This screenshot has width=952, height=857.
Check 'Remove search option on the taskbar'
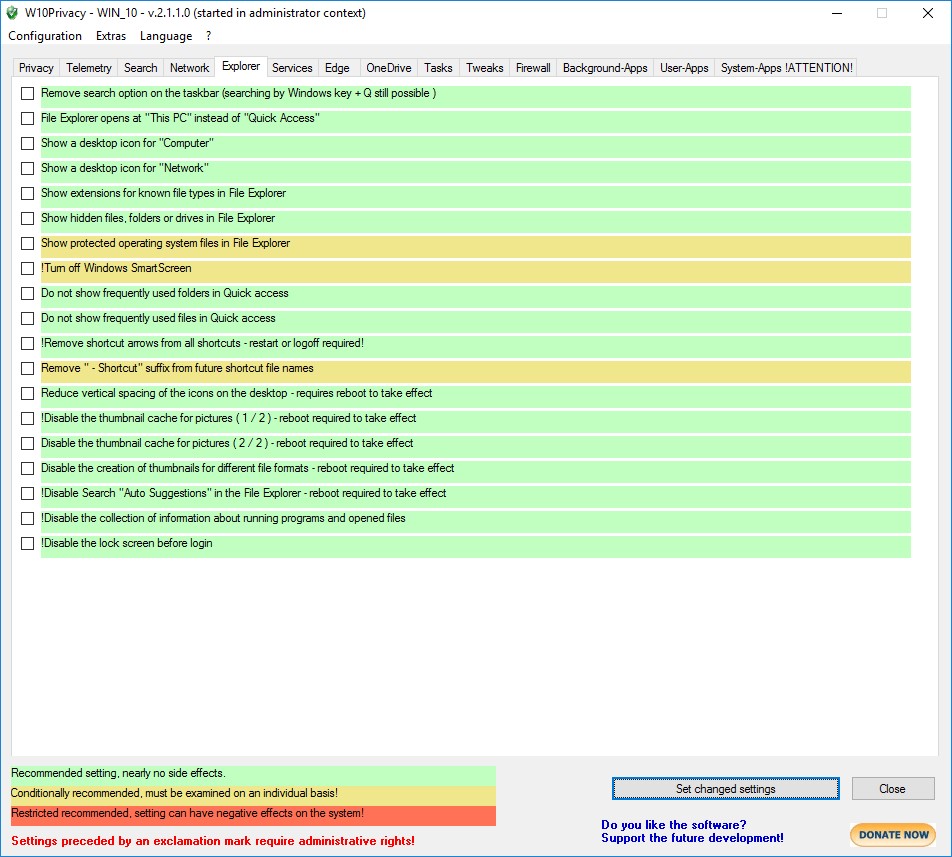point(28,94)
